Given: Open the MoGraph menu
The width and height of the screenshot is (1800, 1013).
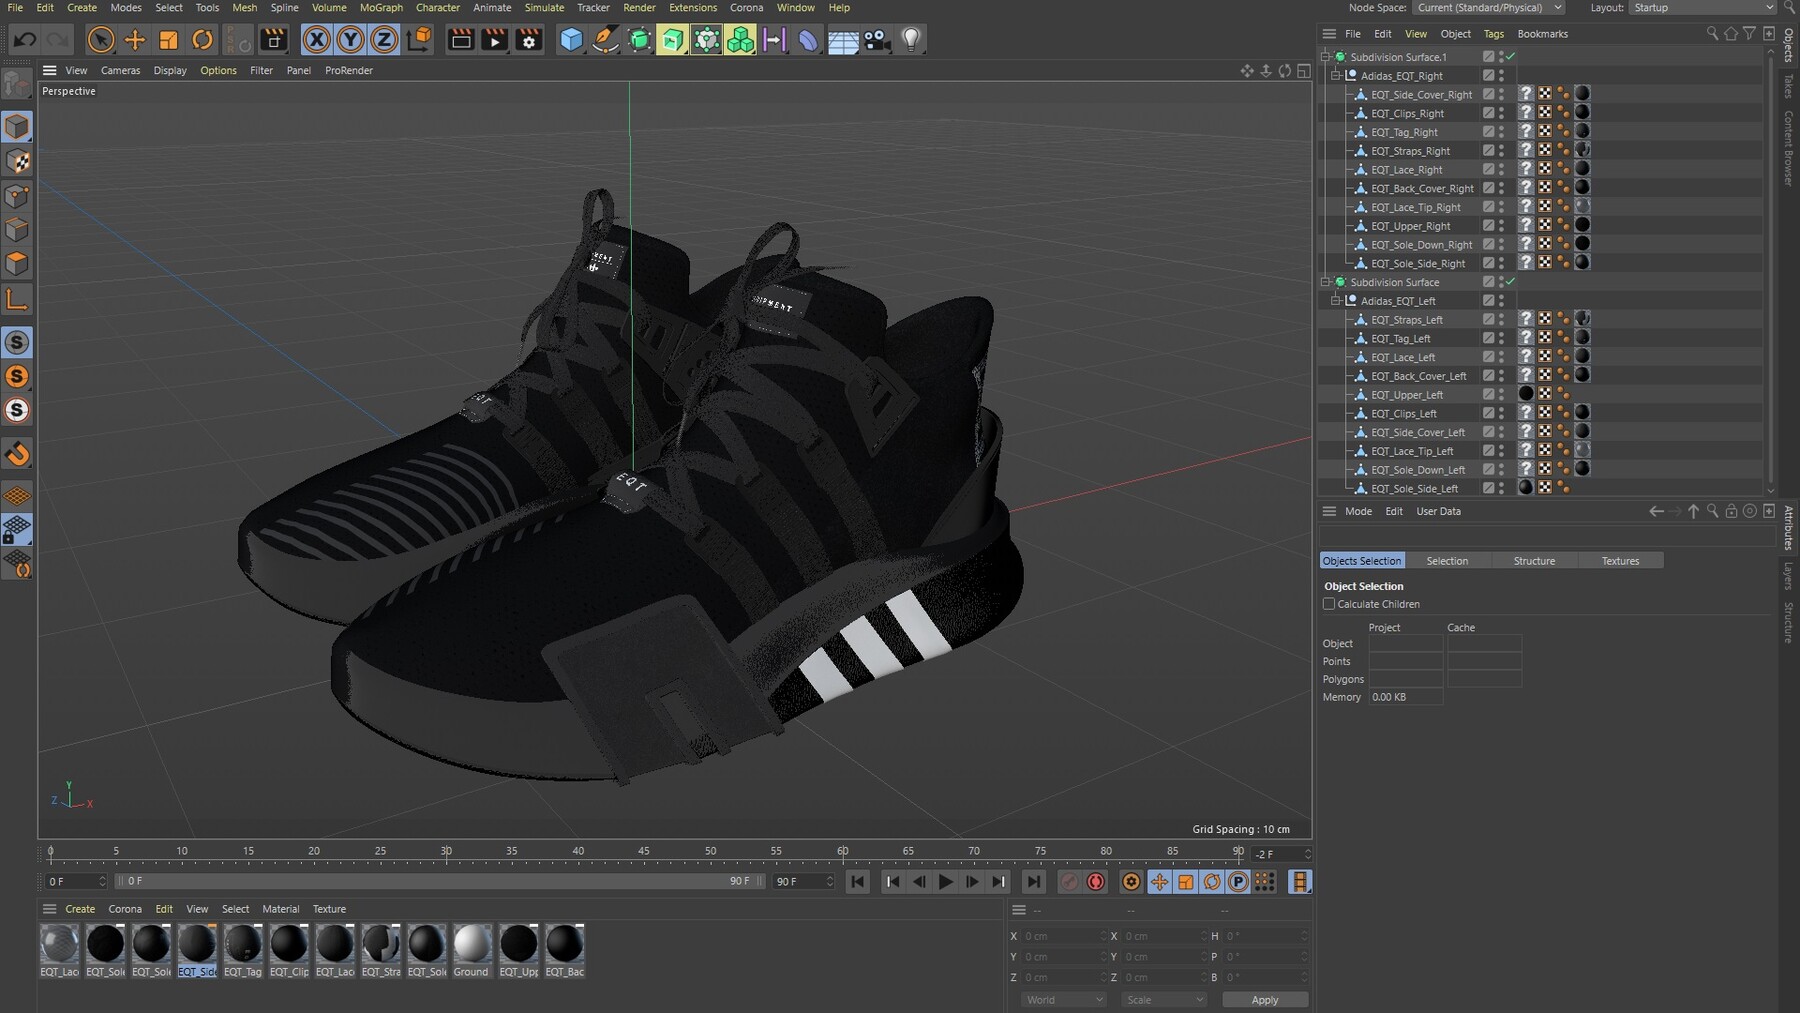Looking at the screenshot, I should click(381, 7).
